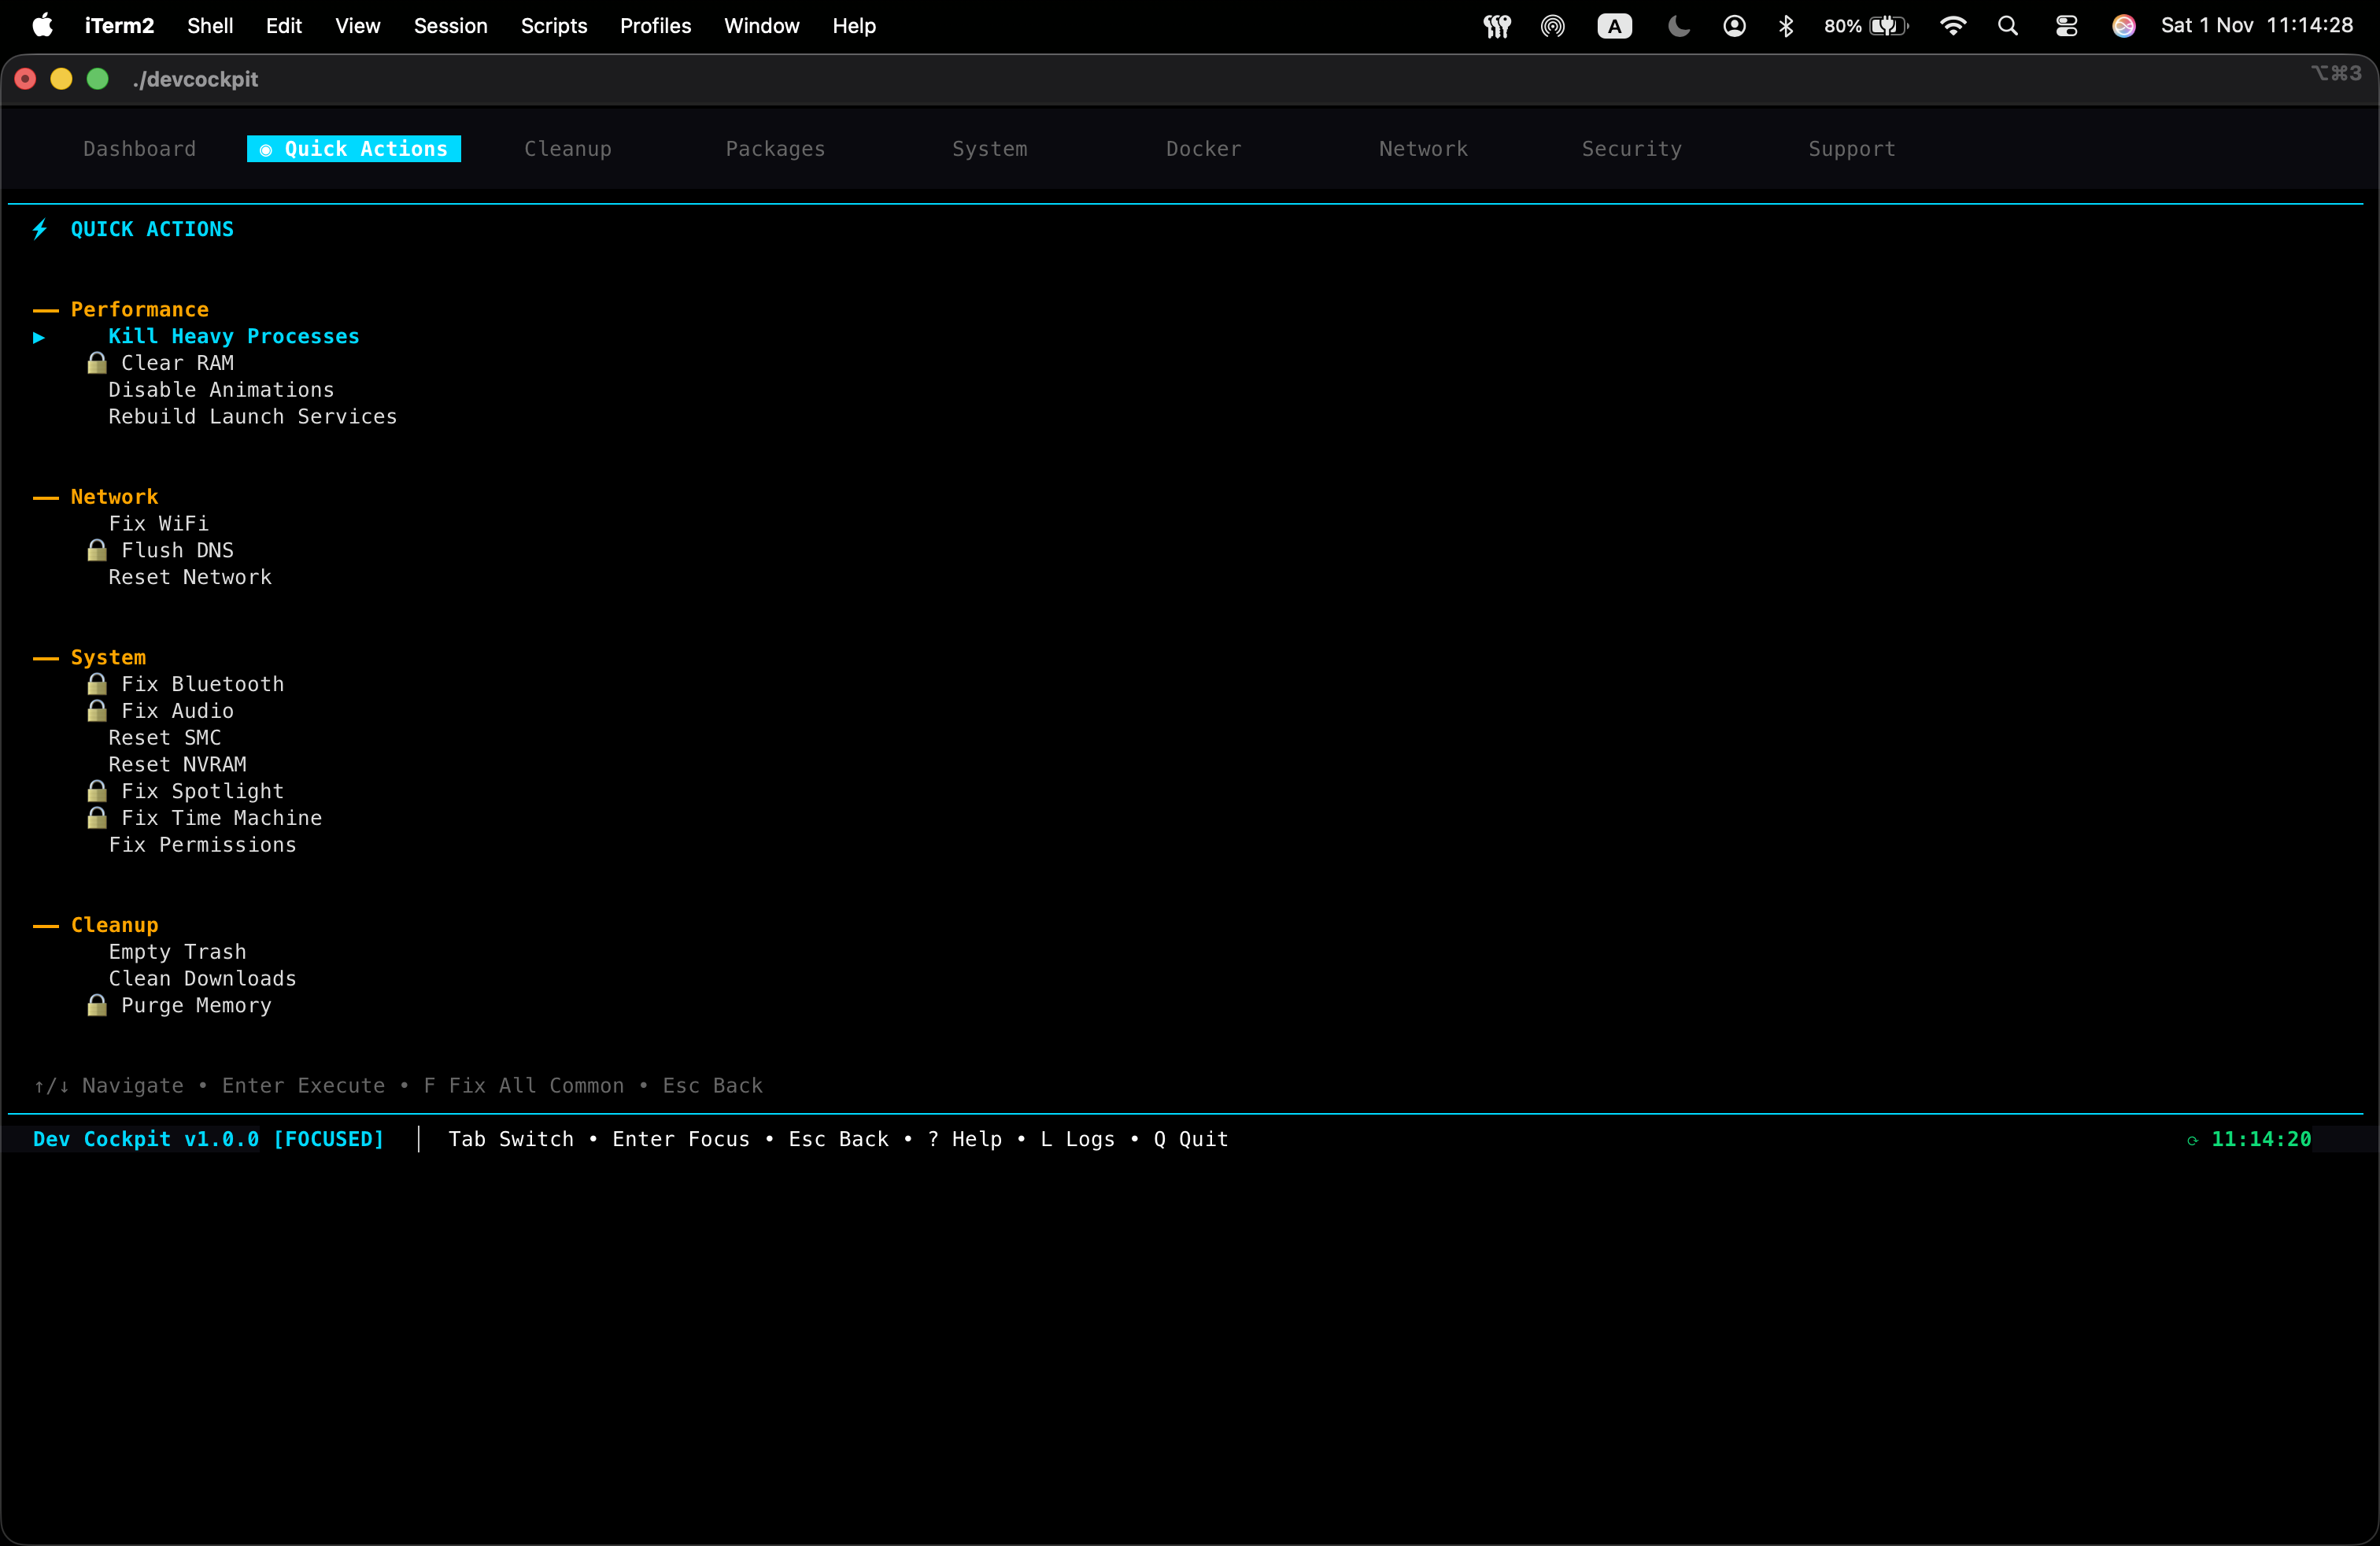Click the arrow marker beside Kill Heavy Processes
Screen dimensions: 2380x1546
[x=38, y=338]
